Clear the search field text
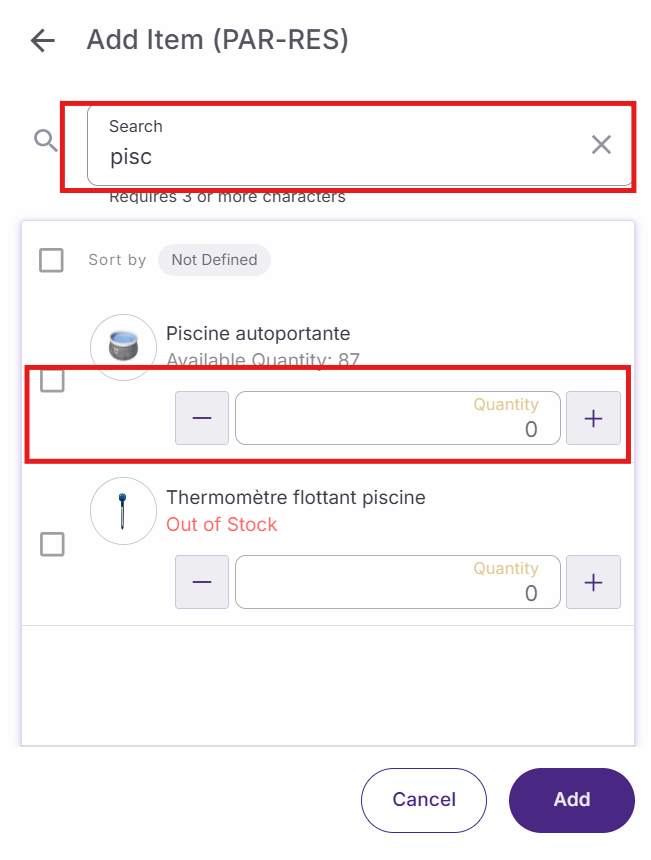 (x=601, y=145)
